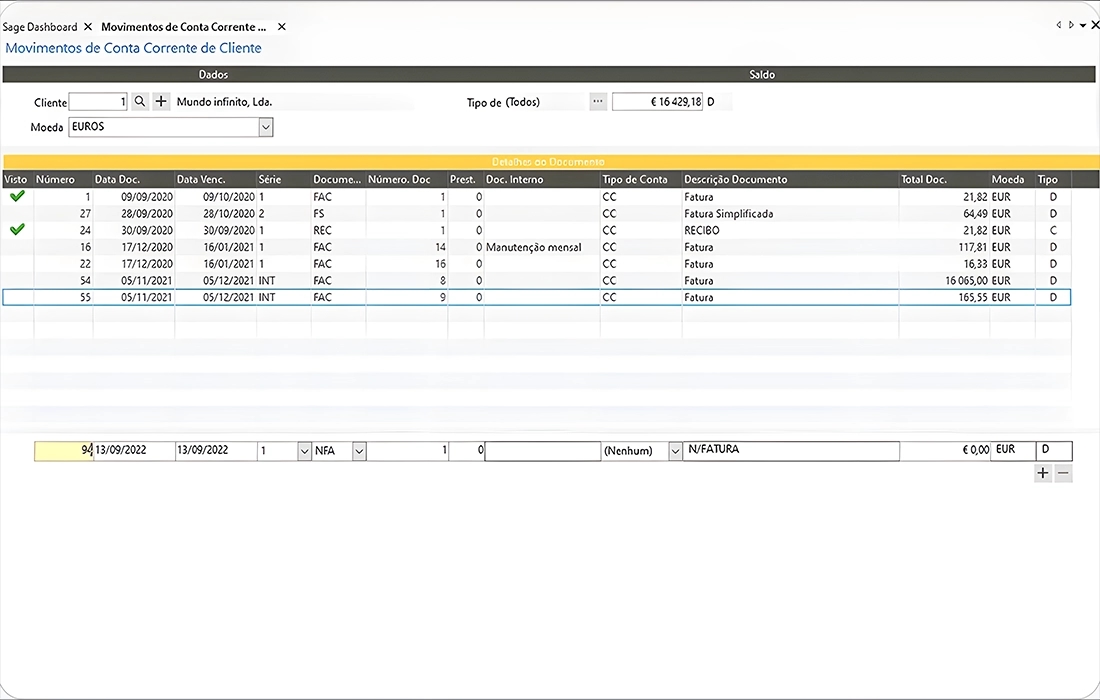This screenshot has width=1100, height=700.
Task: Close the Movimentos de Conta Corrente tab
Action: tap(281, 27)
